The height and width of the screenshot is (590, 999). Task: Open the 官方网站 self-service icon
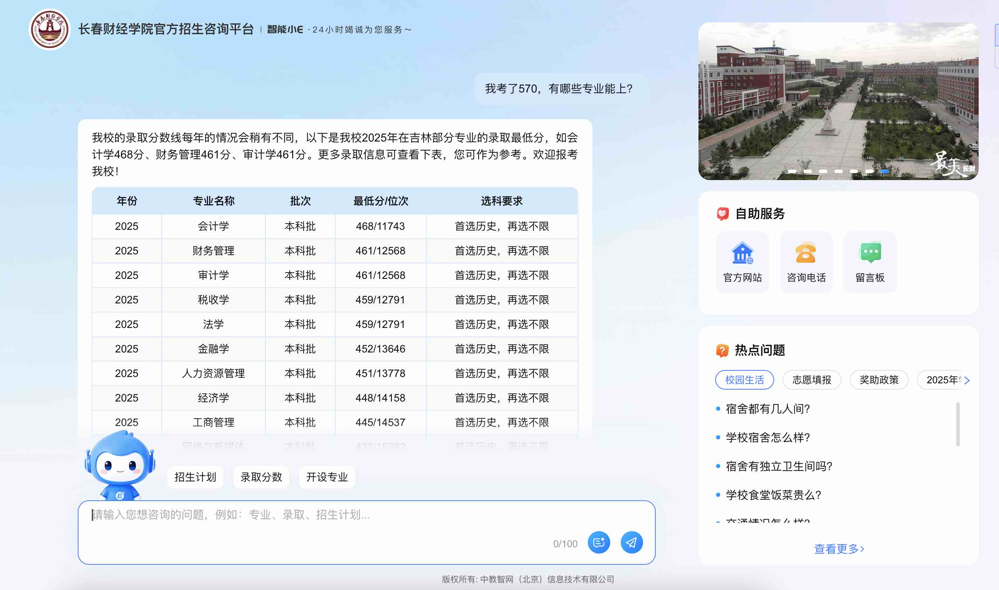pyautogui.click(x=742, y=261)
